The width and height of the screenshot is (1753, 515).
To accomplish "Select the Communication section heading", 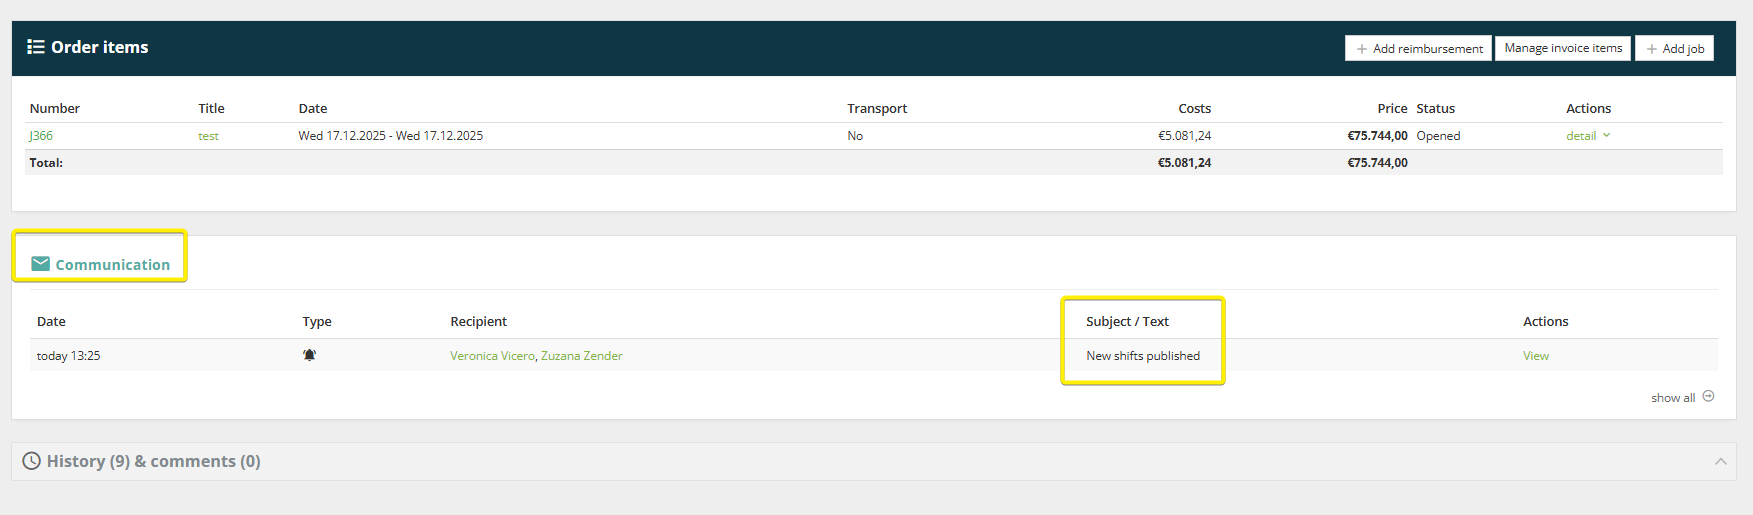I will (x=112, y=265).
